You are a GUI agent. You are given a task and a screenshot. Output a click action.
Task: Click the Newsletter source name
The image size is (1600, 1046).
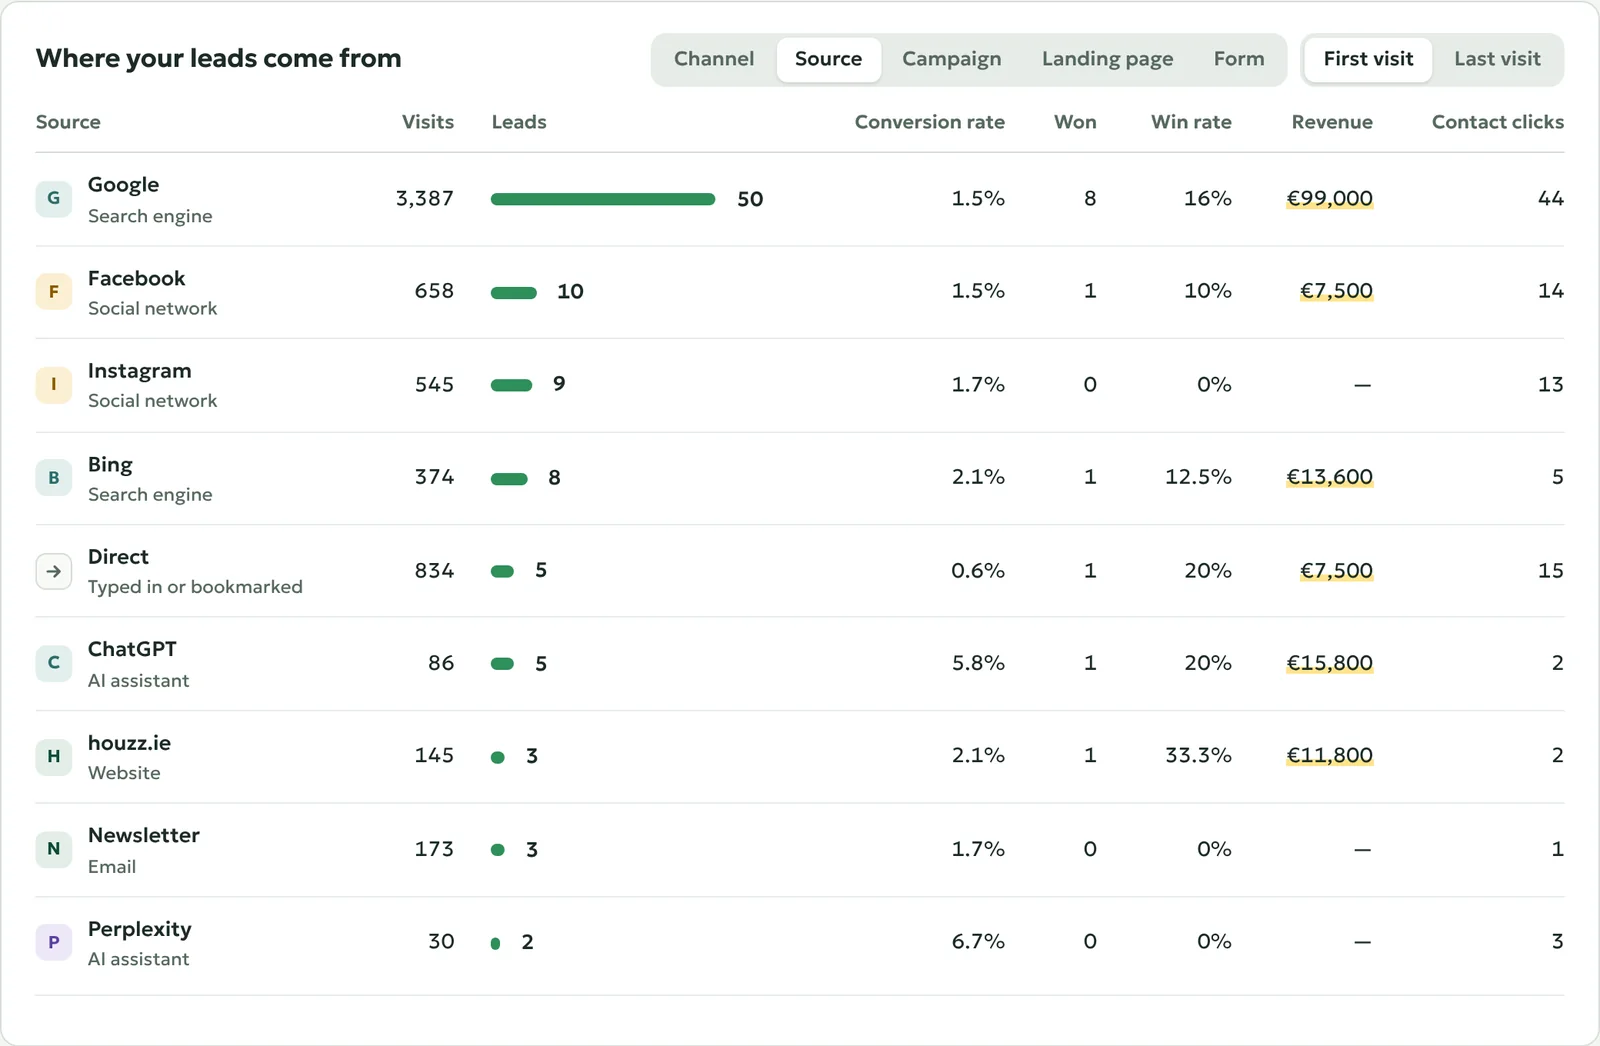click(144, 835)
